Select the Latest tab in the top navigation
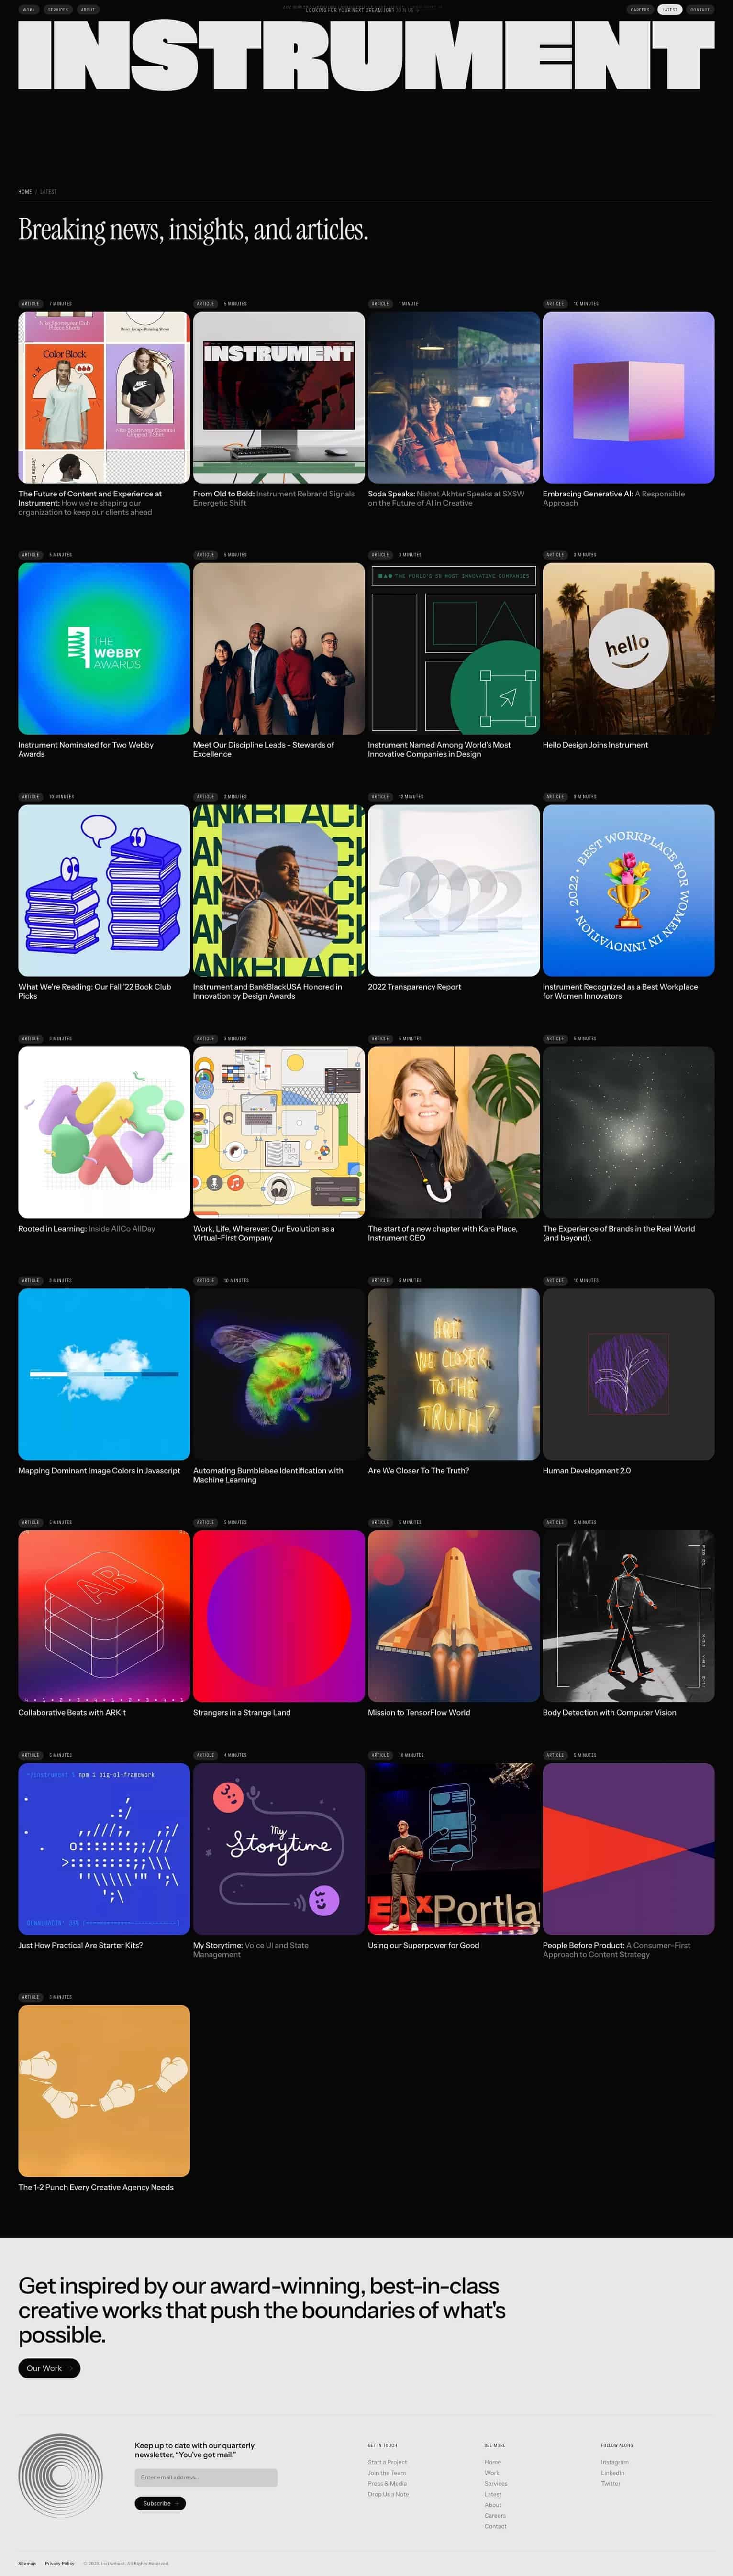The width and height of the screenshot is (733, 2576). [x=670, y=9]
